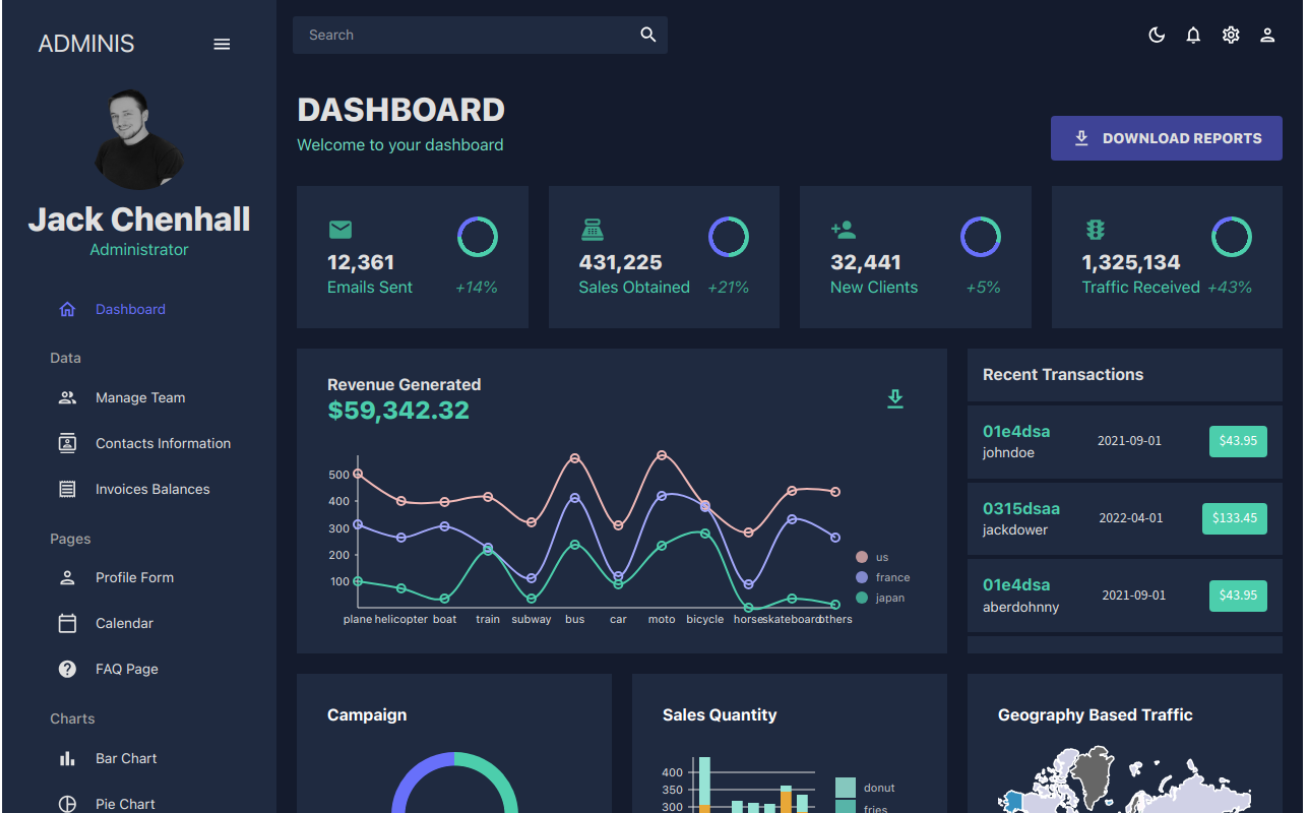Click the Traffic Received progress ring

(1231, 237)
